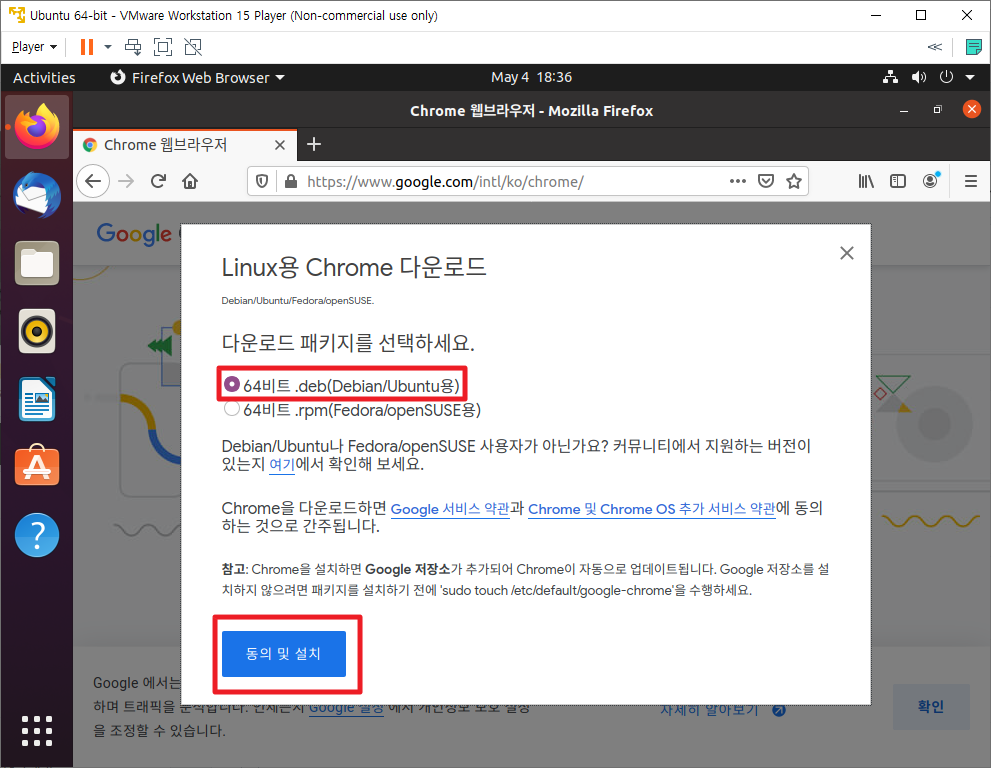
Task: Restore the Firefox window size
Action: pyautogui.click(x=937, y=110)
